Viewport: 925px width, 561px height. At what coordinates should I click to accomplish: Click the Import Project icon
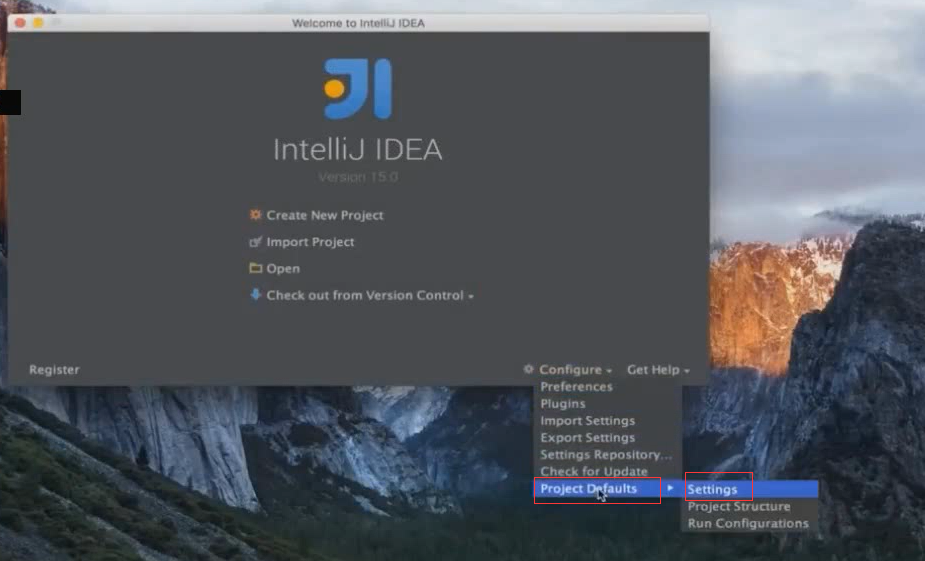255,242
